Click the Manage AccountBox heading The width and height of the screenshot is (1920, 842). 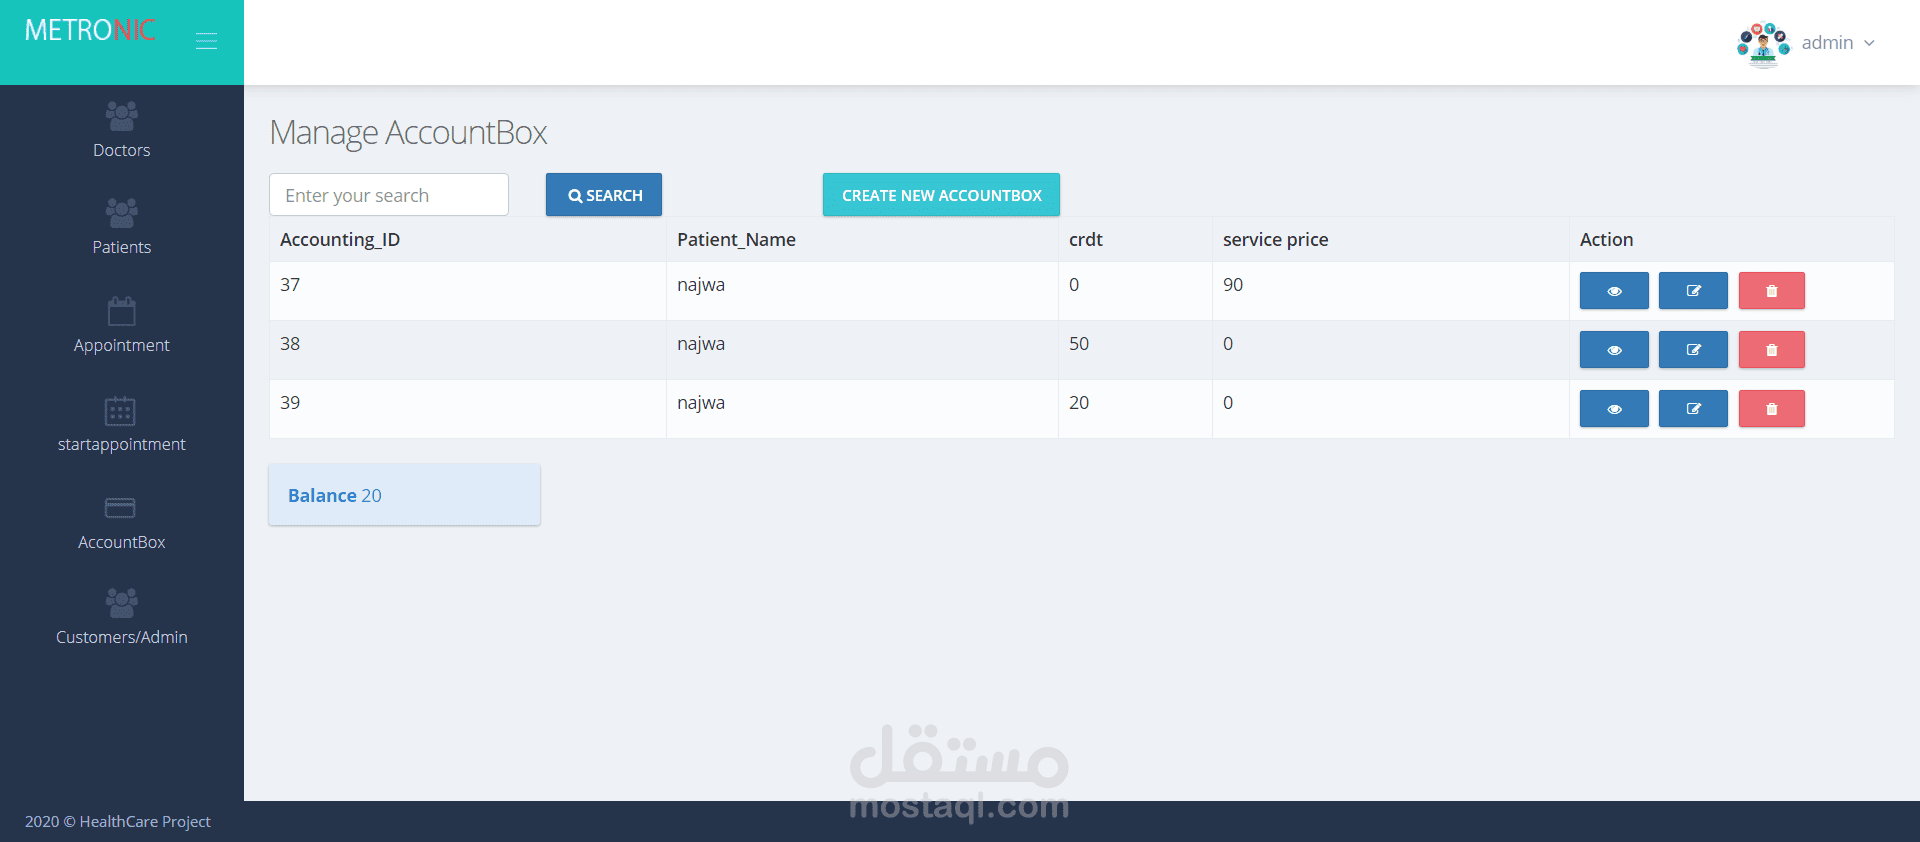point(408,132)
